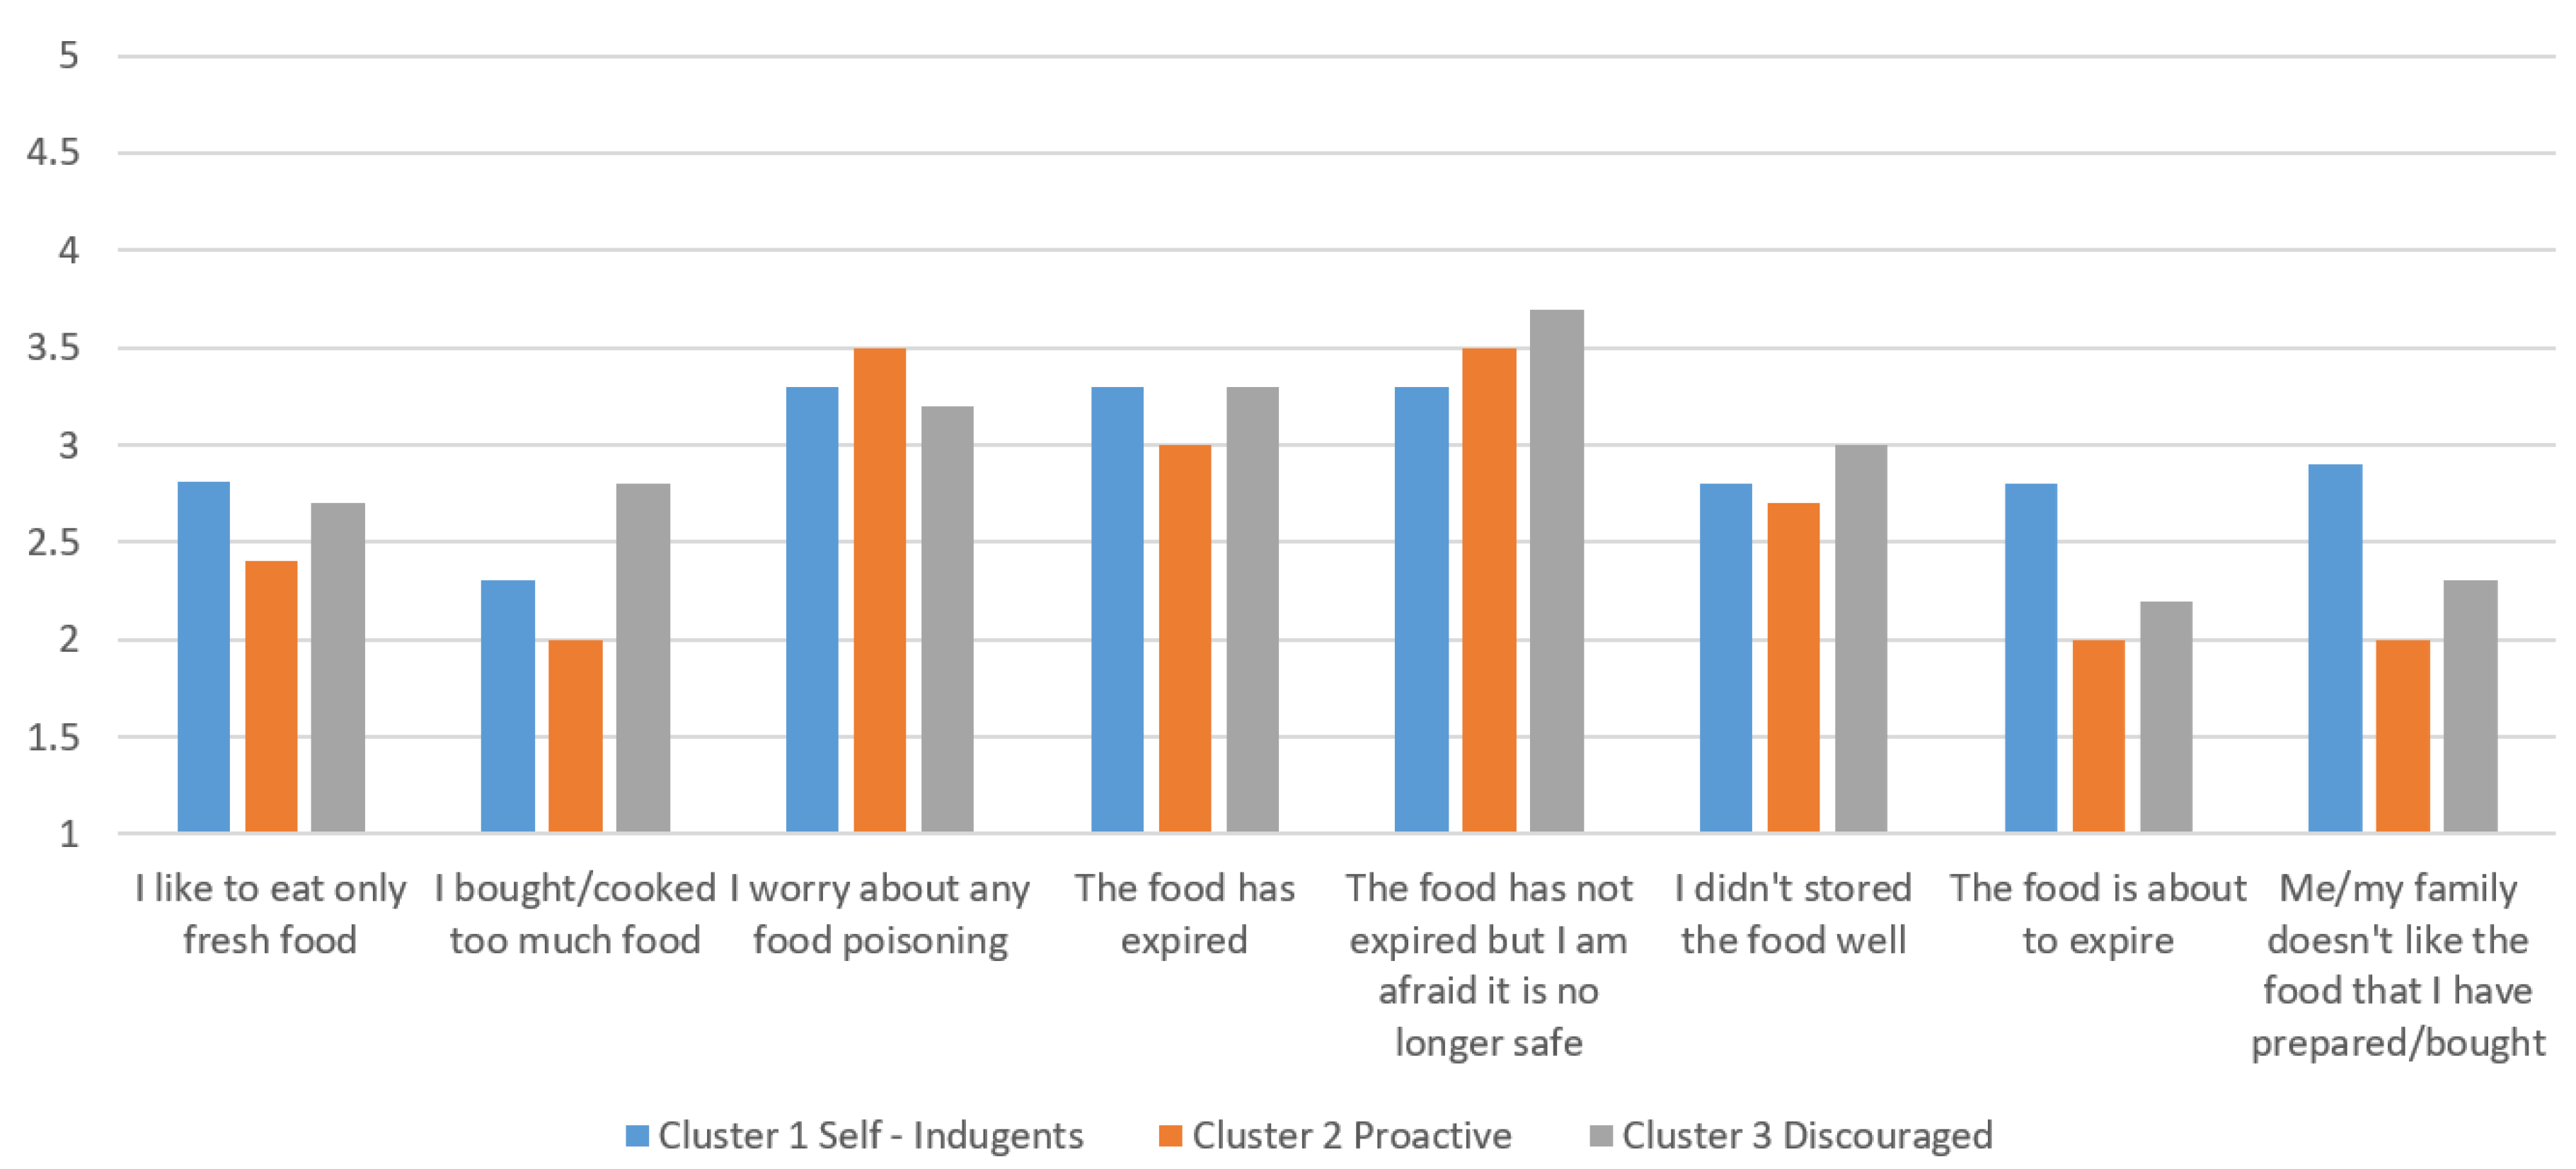Select the 'Cluster 3 Discouraged' legend label
Image resolution: width=2576 pixels, height=1169 pixels.
click(1807, 1136)
